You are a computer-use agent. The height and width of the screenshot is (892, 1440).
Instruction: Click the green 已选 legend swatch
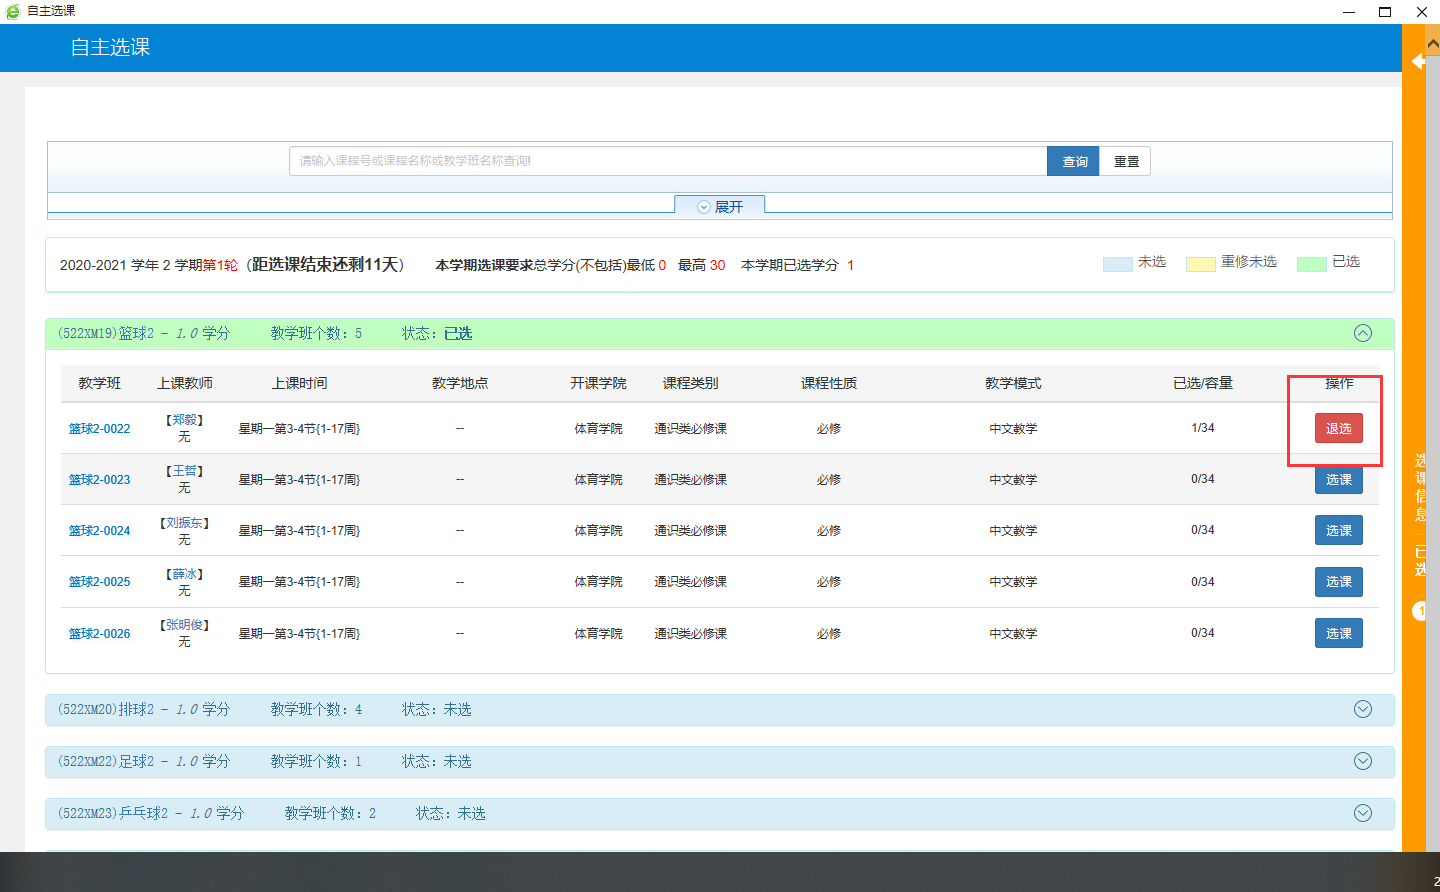tap(1311, 264)
